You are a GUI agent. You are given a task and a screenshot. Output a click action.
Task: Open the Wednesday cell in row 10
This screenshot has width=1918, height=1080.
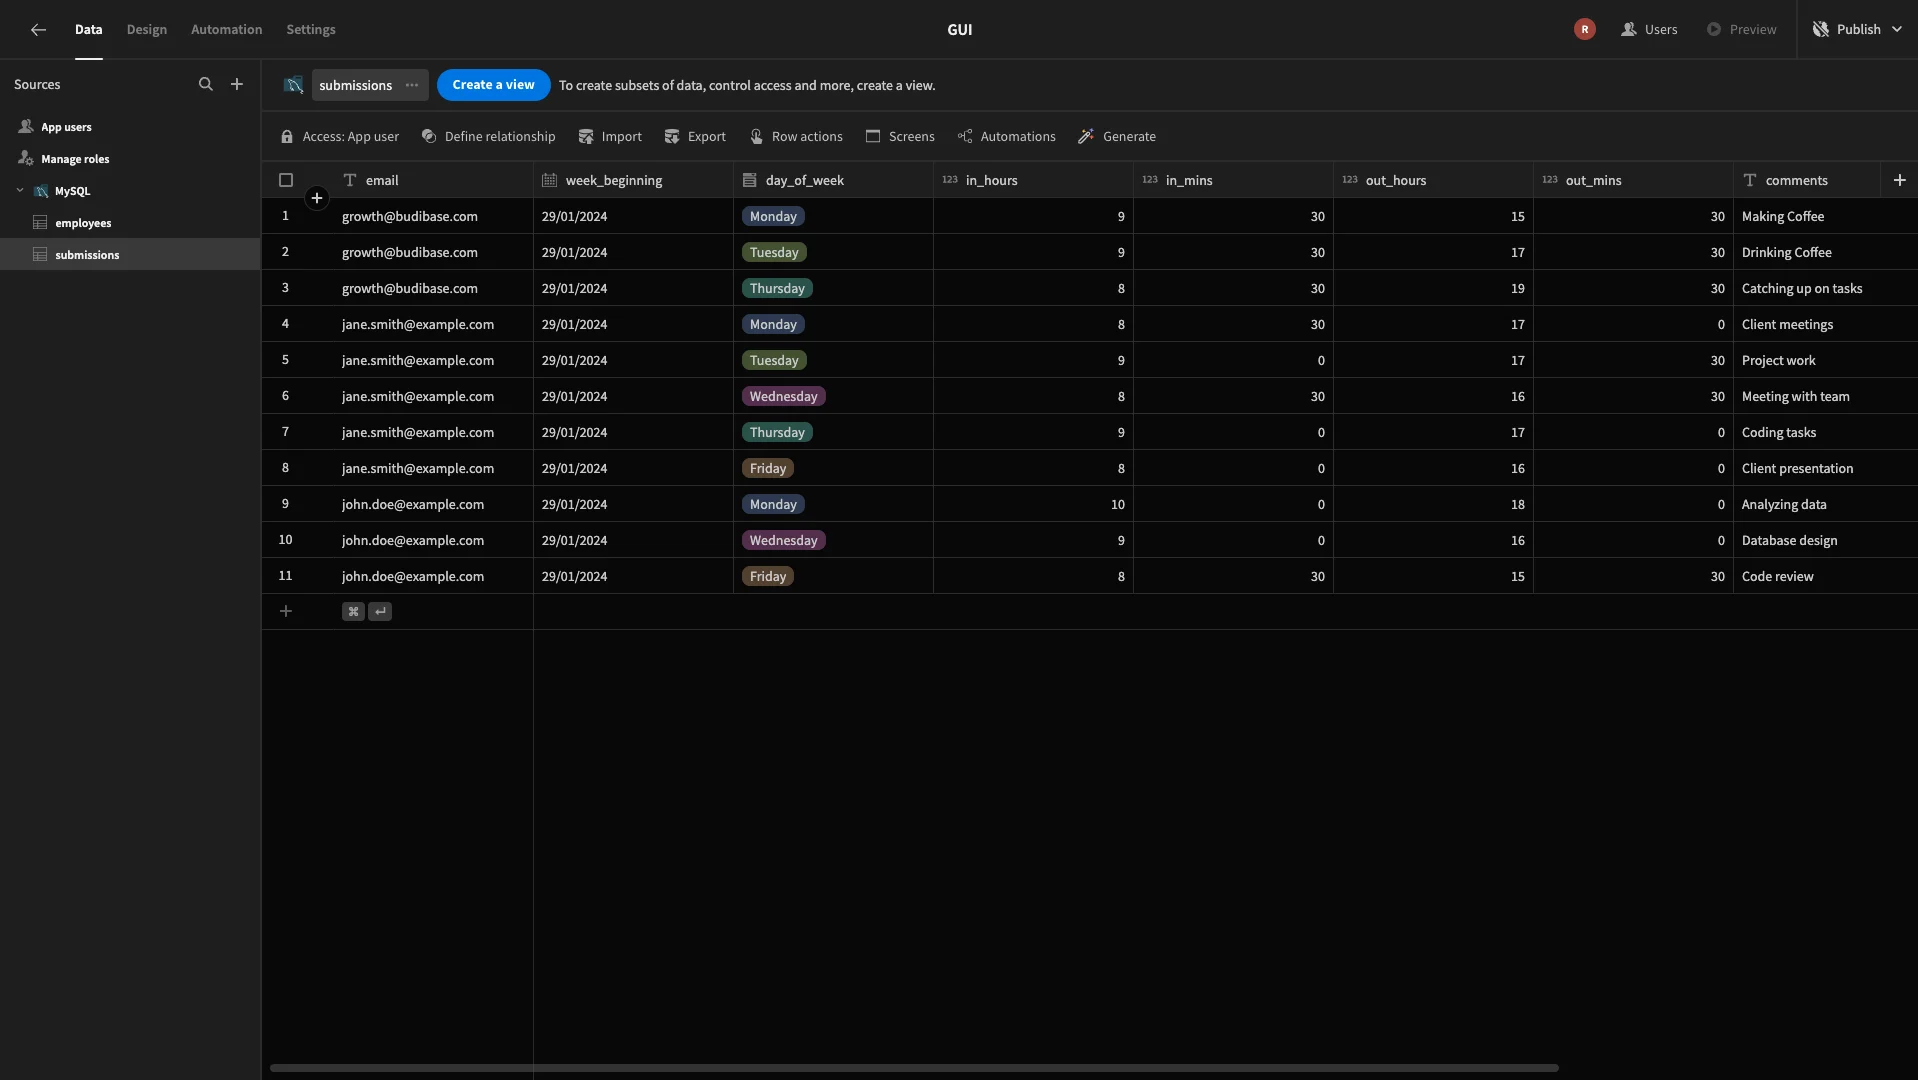[x=833, y=540]
